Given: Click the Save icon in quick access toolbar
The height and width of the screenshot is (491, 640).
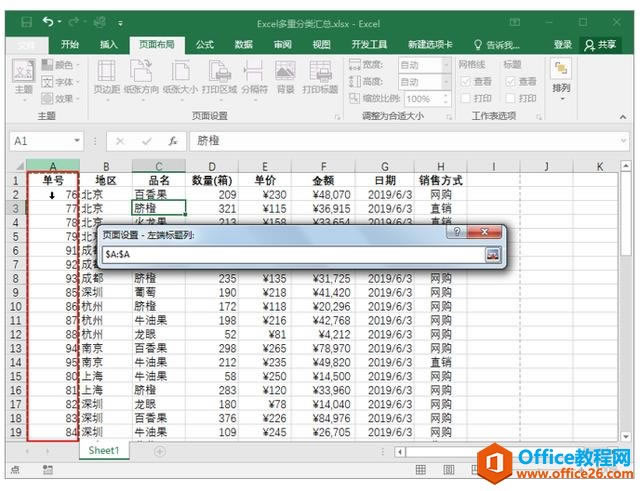Looking at the screenshot, I should pyautogui.click(x=27, y=22).
